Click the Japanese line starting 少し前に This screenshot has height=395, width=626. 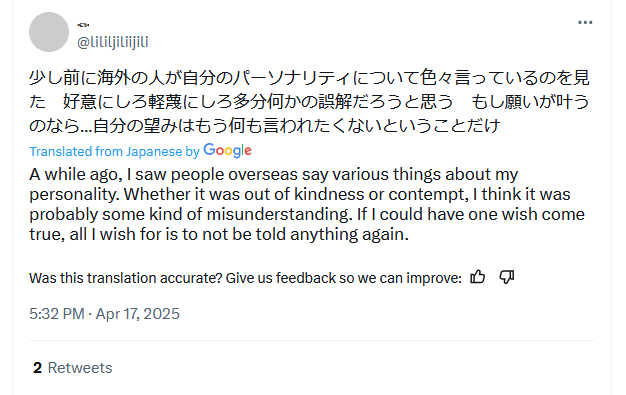click(309, 78)
